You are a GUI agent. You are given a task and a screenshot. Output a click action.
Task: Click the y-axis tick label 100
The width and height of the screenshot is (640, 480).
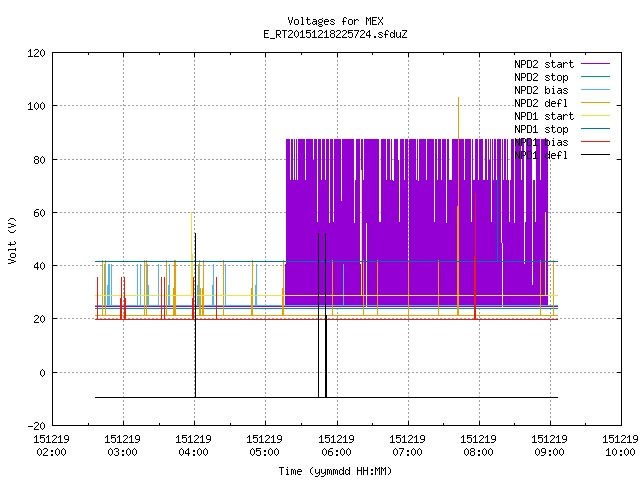[36, 106]
